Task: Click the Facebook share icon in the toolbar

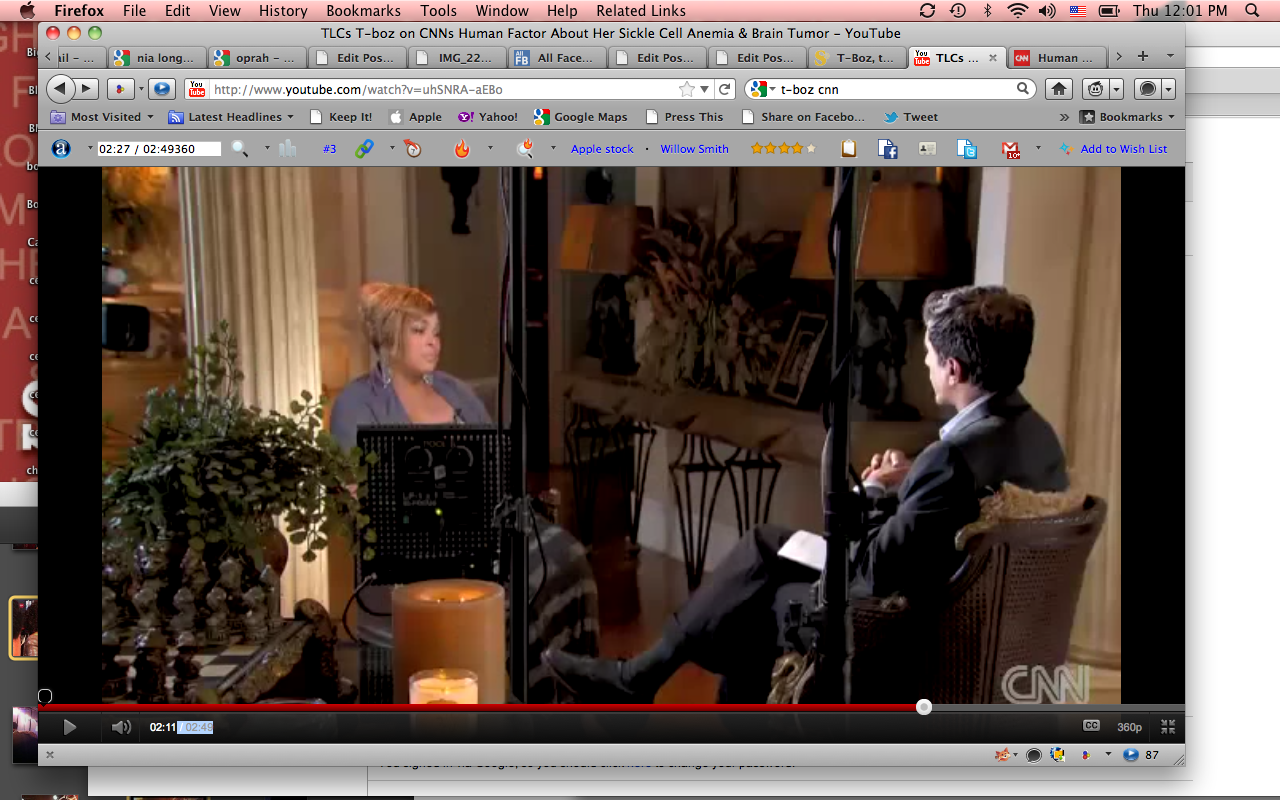Action: click(x=887, y=149)
